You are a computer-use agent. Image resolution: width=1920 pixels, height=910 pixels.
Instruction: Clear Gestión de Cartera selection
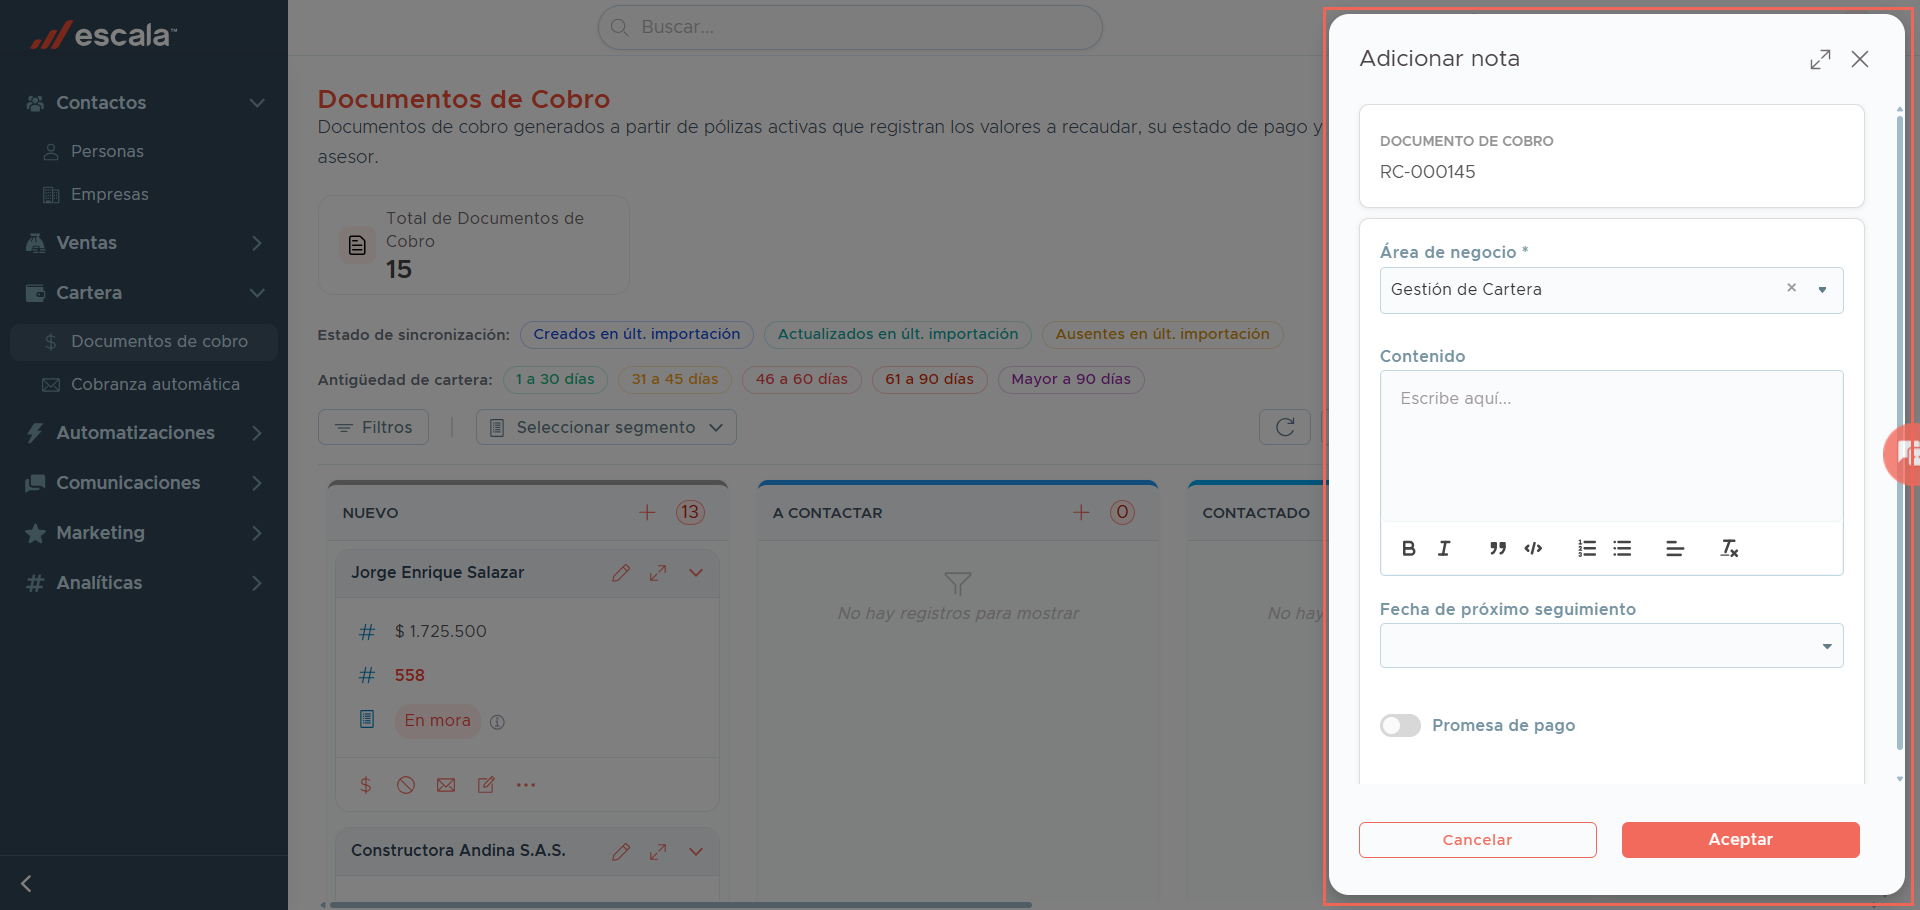pyautogui.click(x=1792, y=288)
